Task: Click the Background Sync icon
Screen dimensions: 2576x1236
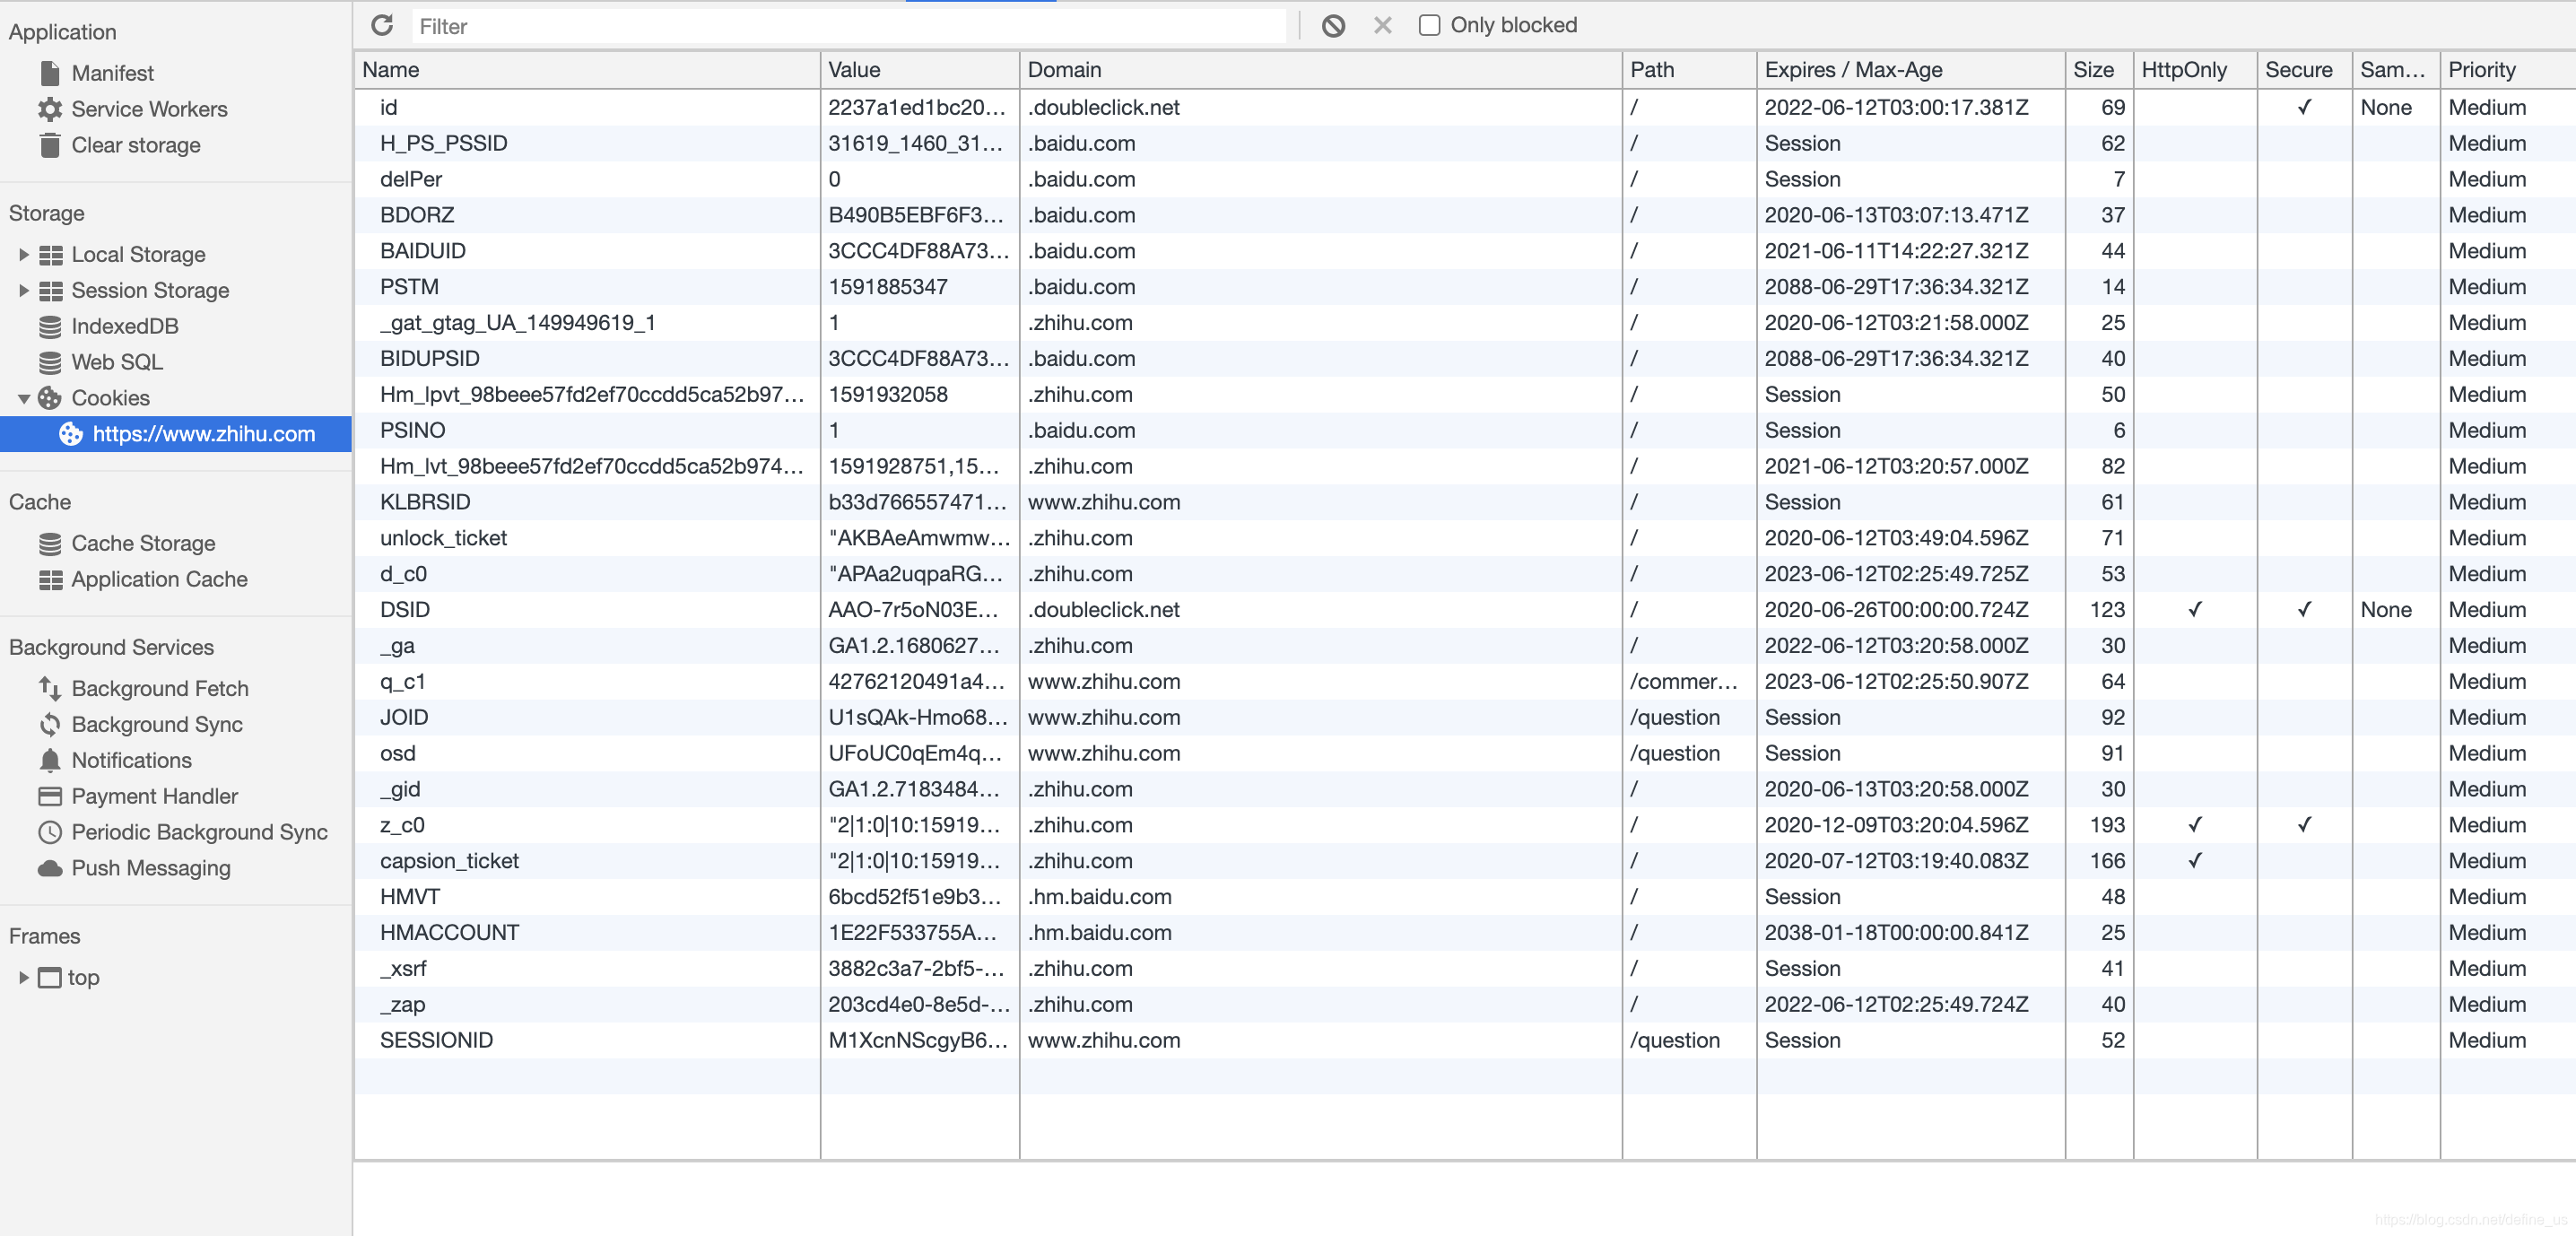Action: click(x=50, y=725)
